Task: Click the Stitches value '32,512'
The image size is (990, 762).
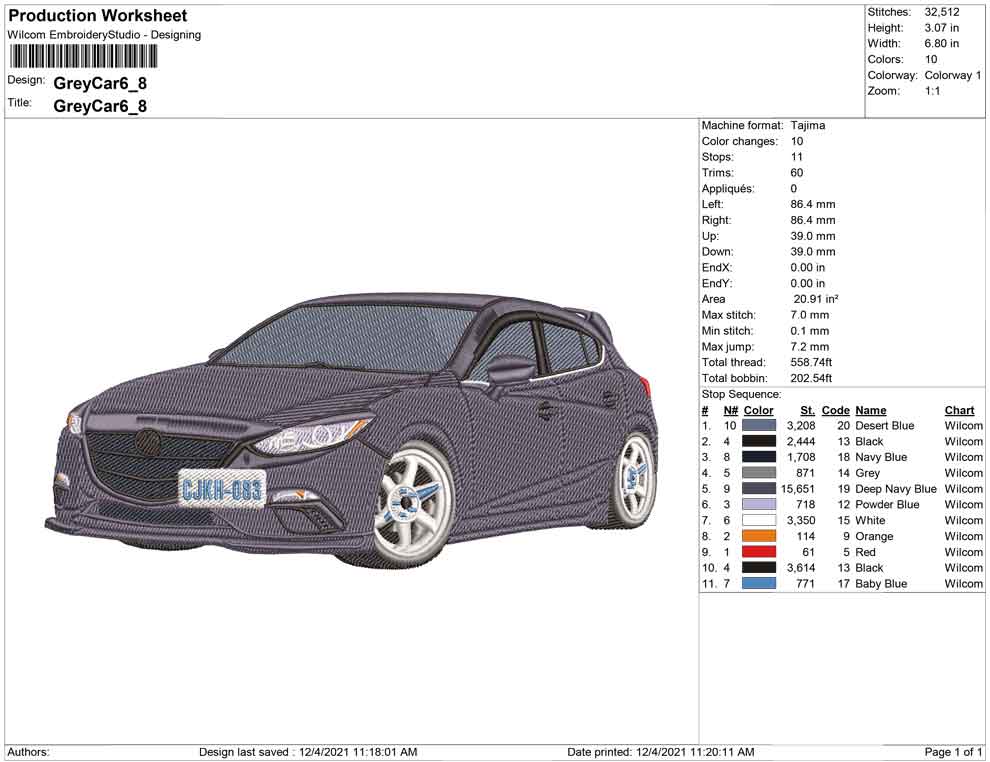Action: (x=942, y=12)
